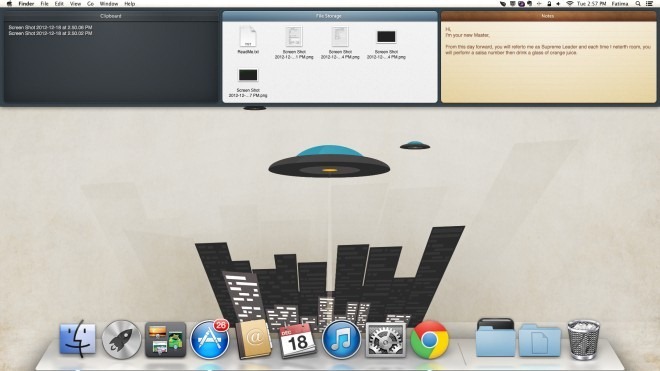The width and height of the screenshot is (660, 371).
Task: Click the lock icon in menu bar
Action: pos(549,4)
